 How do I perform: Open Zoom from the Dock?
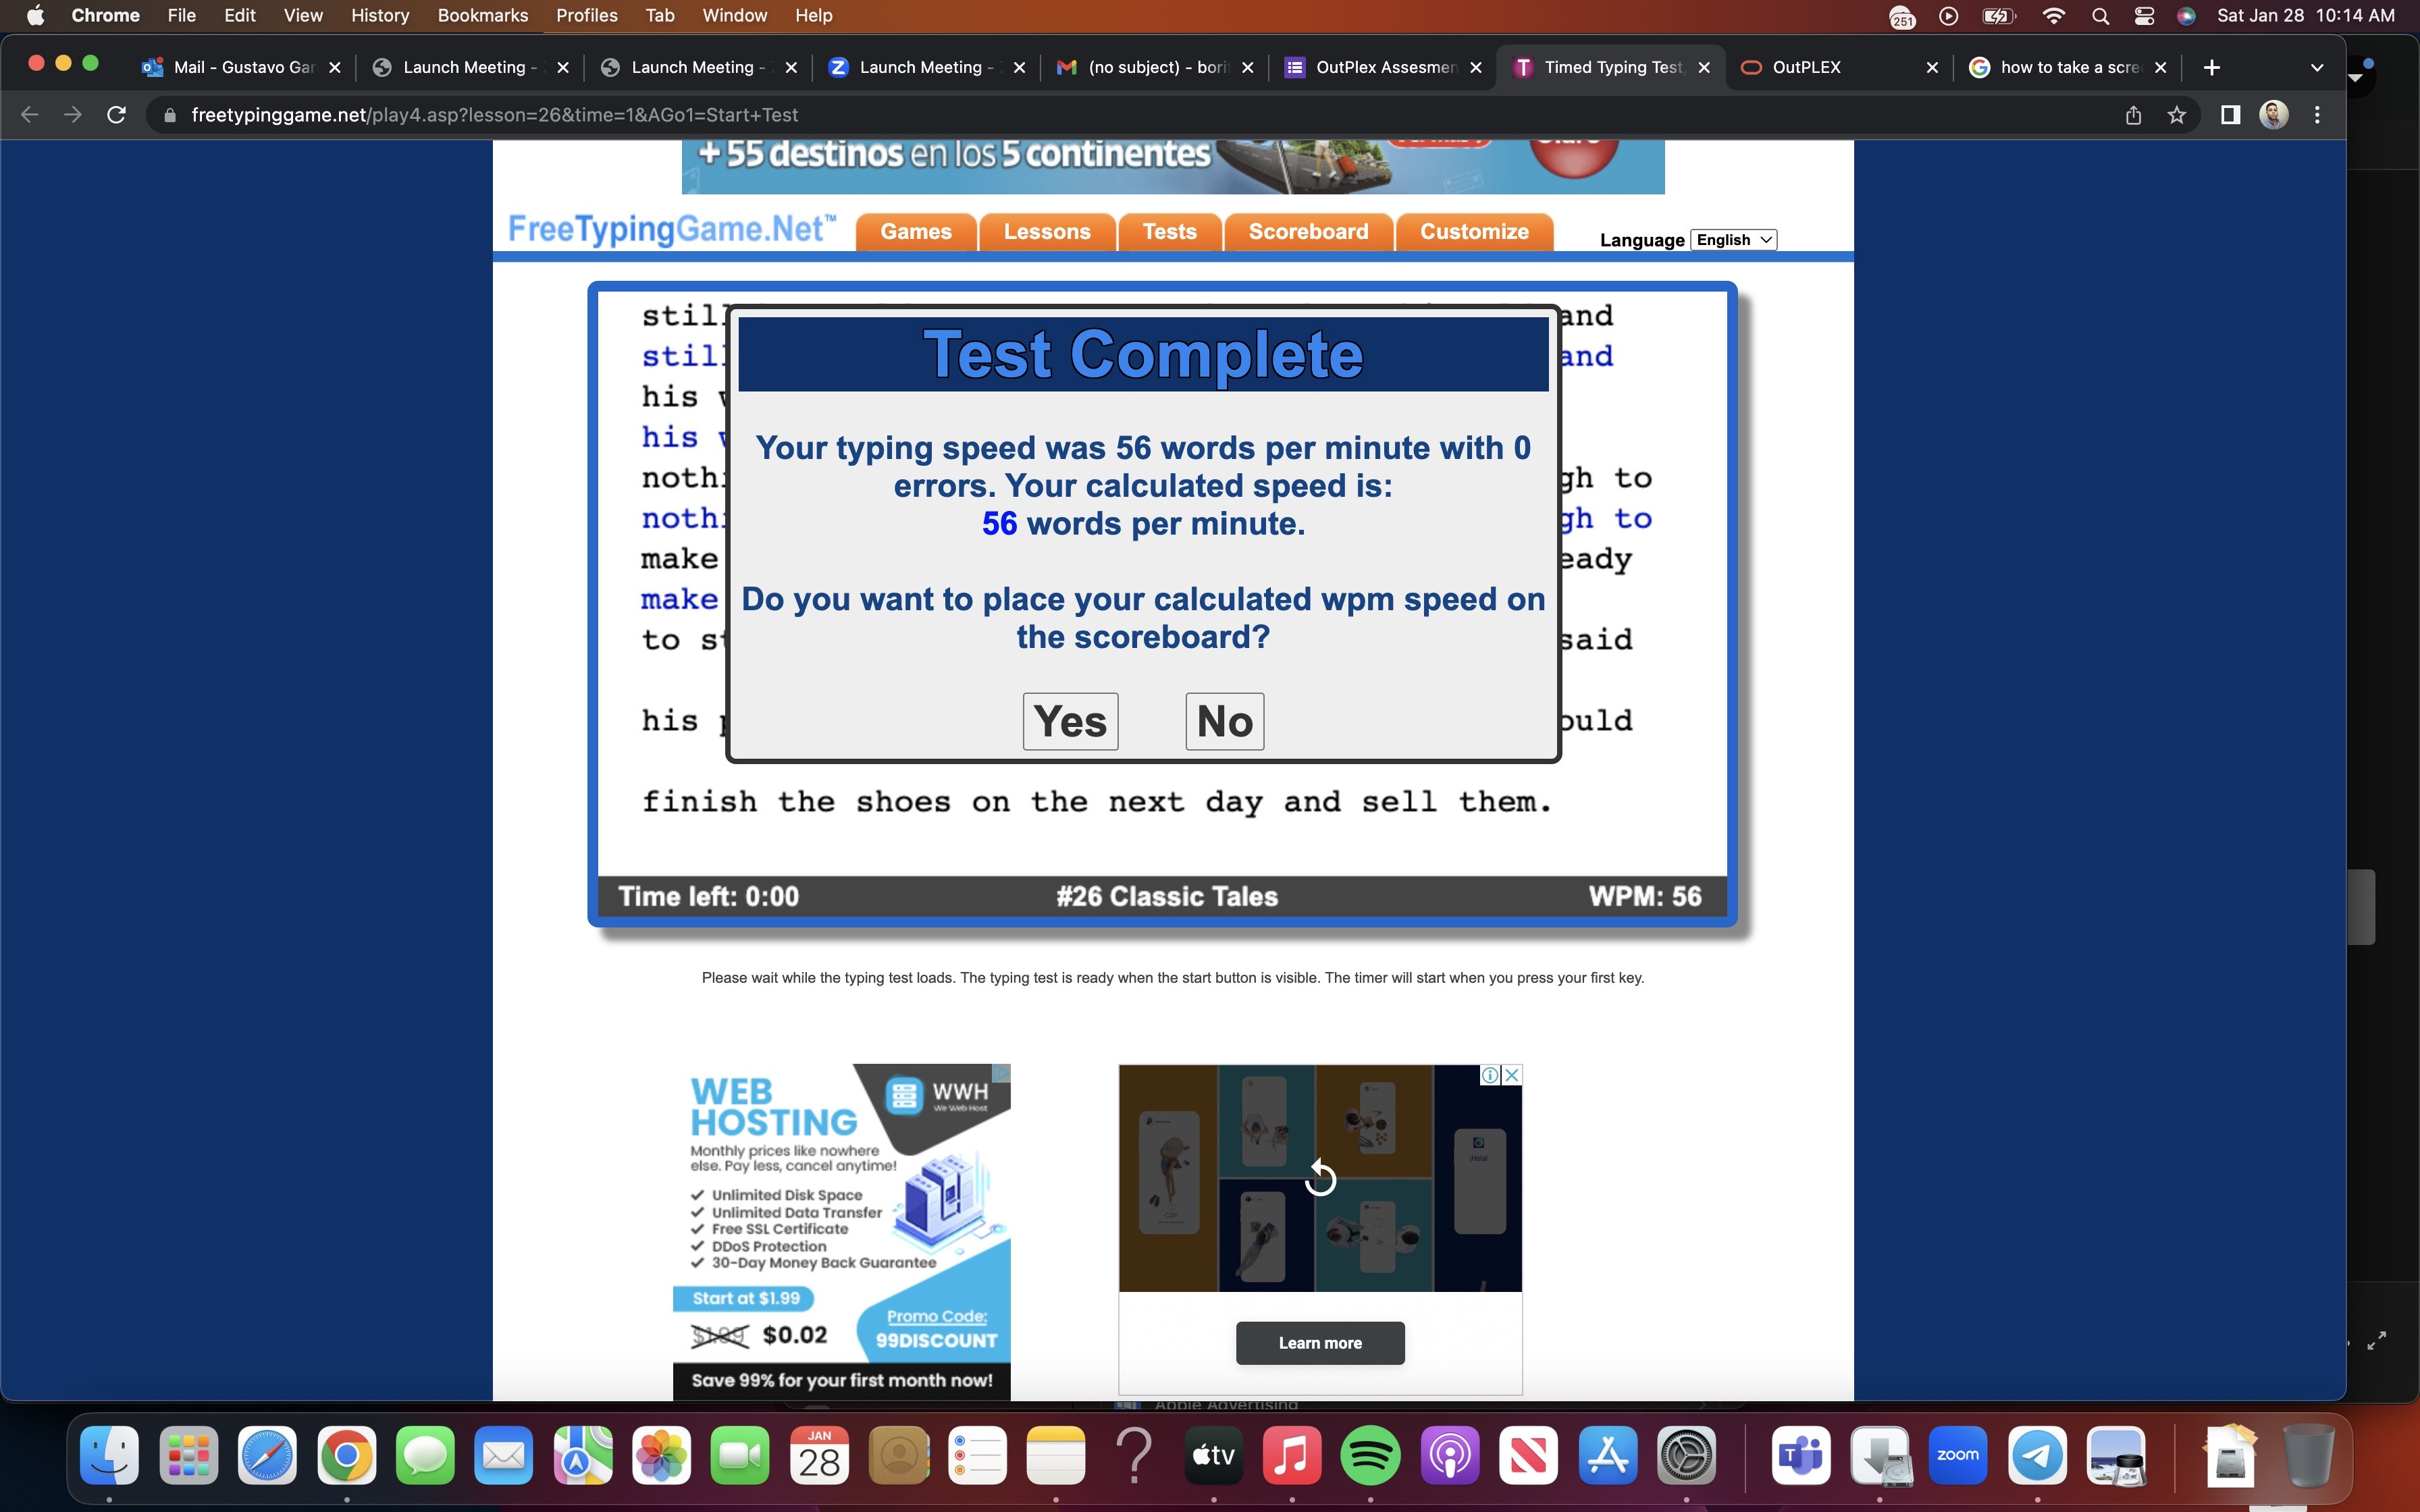[x=1958, y=1455]
